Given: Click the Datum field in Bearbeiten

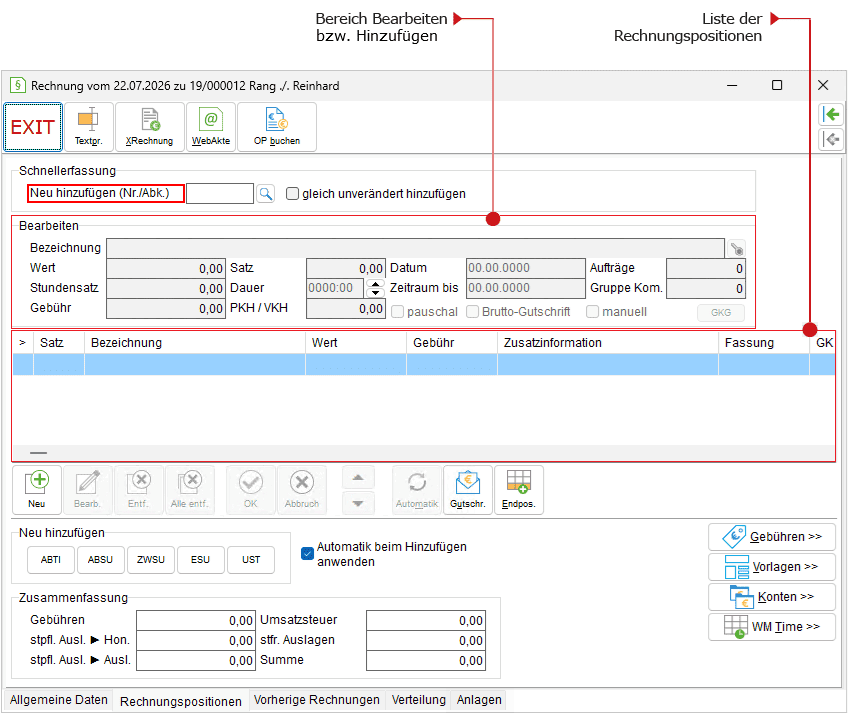Looking at the screenshot, I should click(x=526, y=268).
